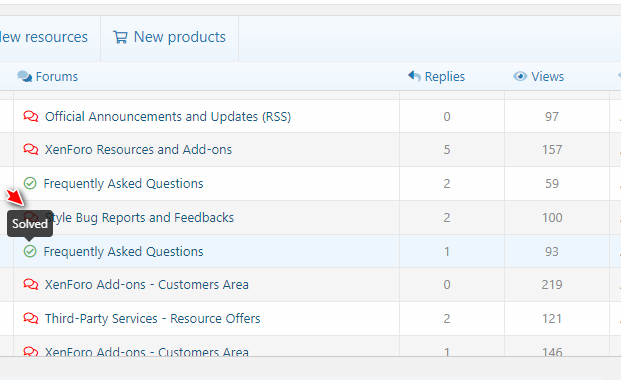Open Third-Party Services - Resource Offers

tap(152, 319)
